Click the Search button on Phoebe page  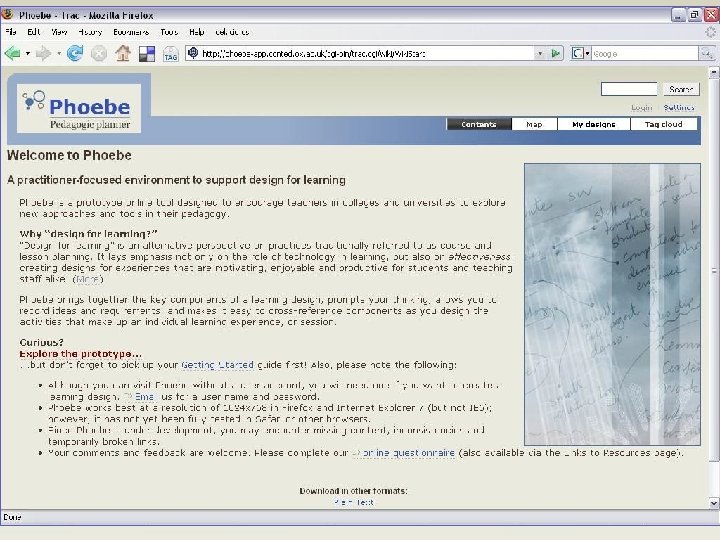tap(681, 89)
